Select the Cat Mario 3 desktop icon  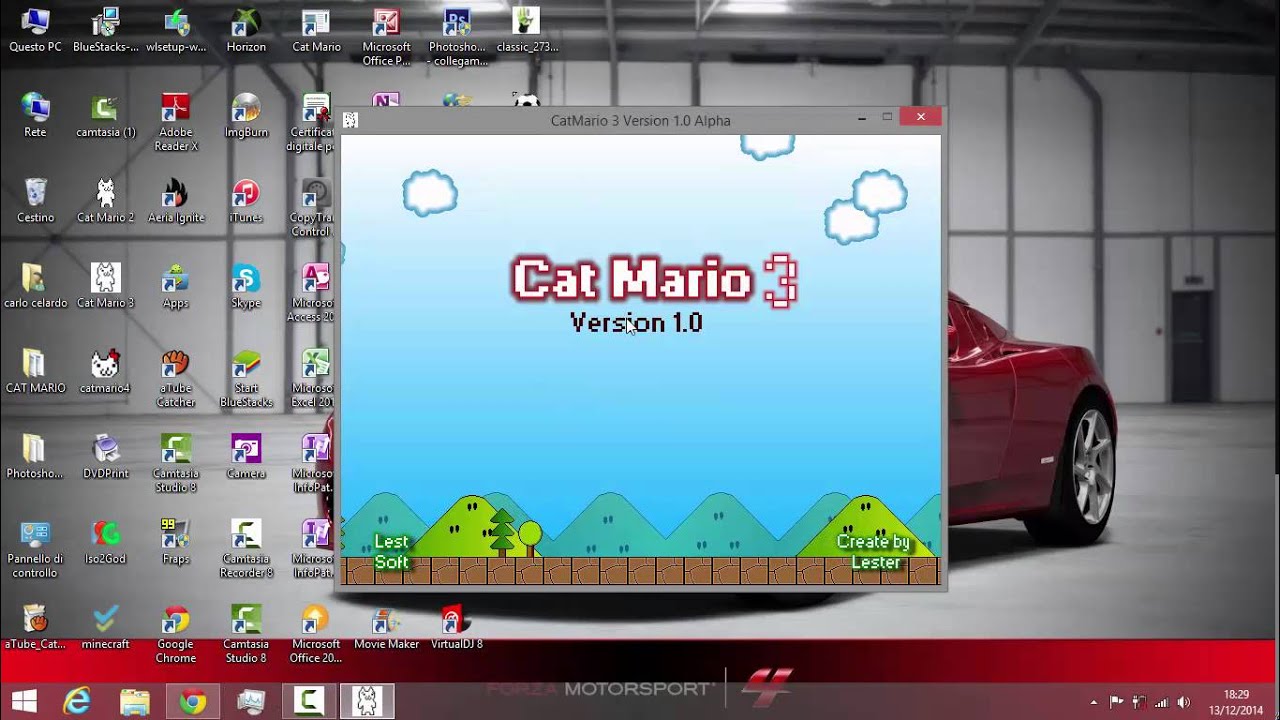(x=105, y=285)
